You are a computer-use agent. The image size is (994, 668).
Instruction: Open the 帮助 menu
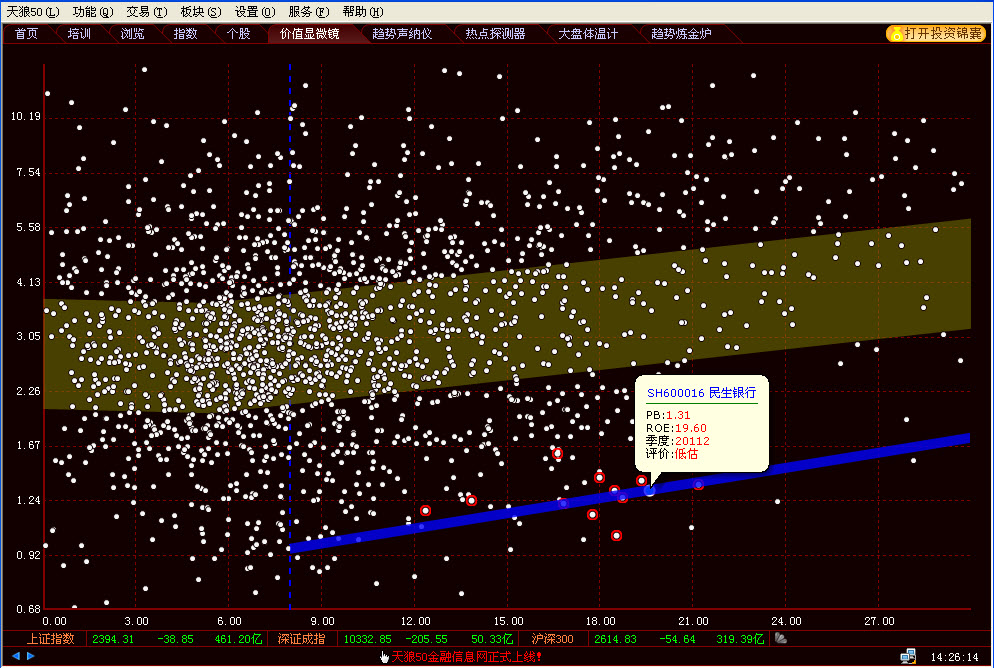pyautogui.click(x=363, y=11)
